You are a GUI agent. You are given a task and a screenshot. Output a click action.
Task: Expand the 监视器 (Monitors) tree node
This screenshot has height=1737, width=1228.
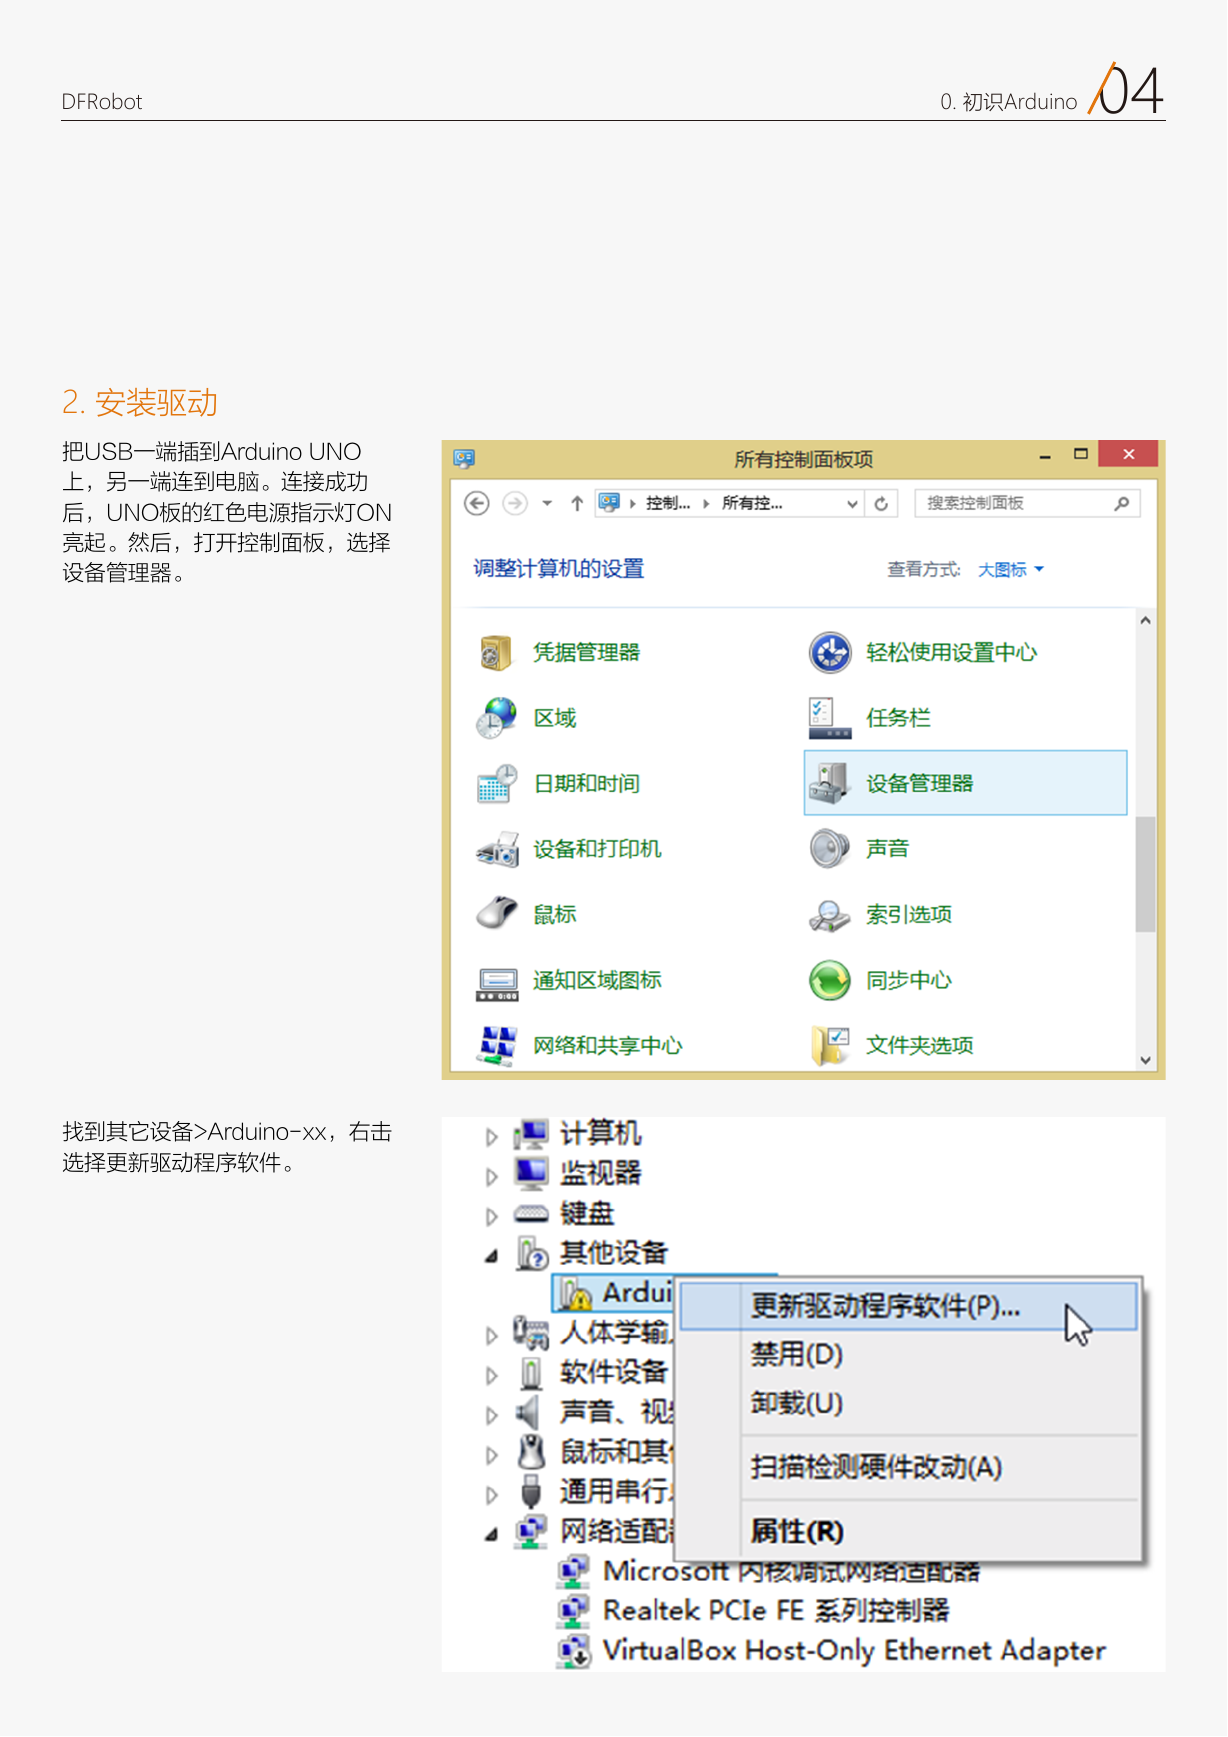click(491, 1177)
